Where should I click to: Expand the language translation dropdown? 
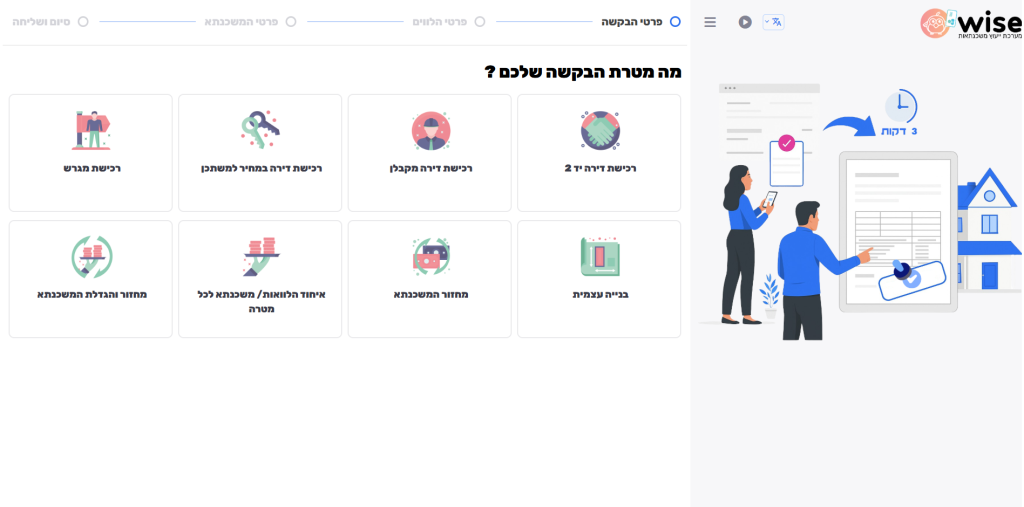(773, 22)
